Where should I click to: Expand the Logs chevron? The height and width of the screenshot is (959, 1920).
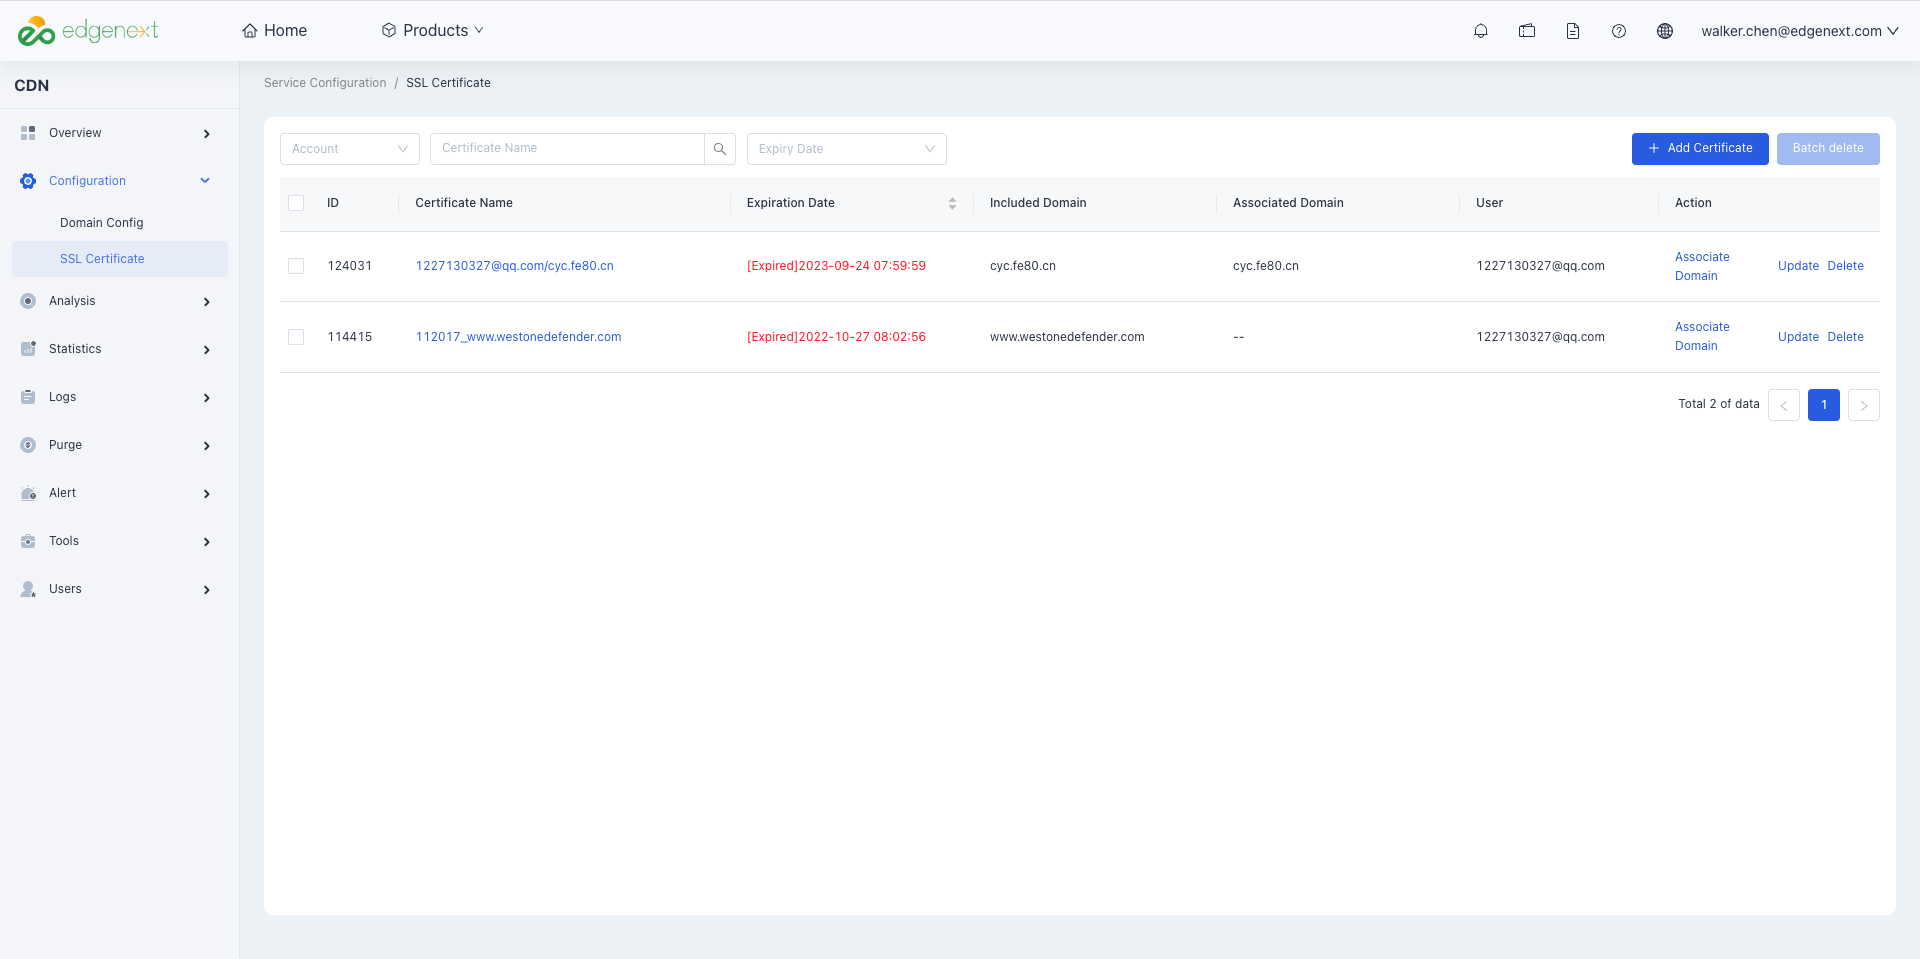207,398
